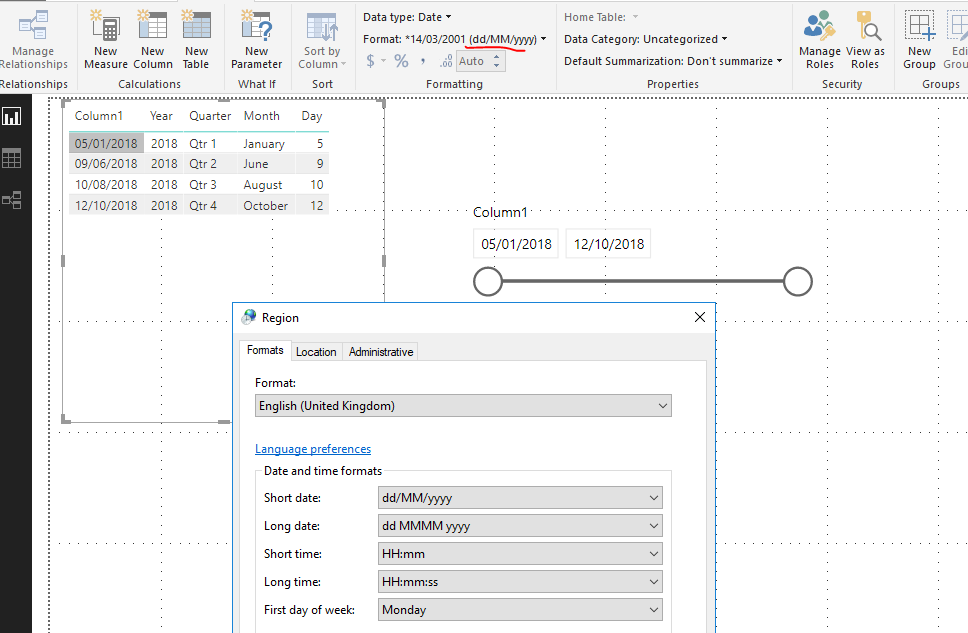Open the Long time combo box
Screen dimensions: 968x633
[520, 582]
